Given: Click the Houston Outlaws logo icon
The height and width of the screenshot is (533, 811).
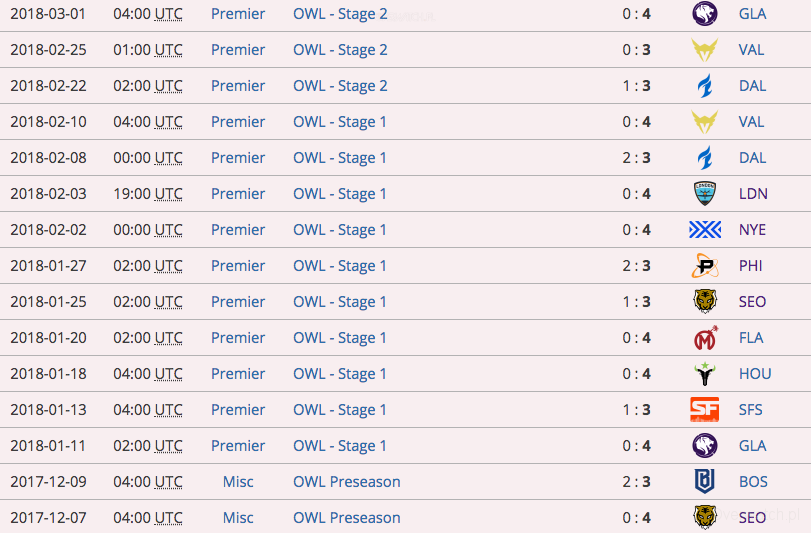Looking at the screenshot, I should tap(704, 374).
